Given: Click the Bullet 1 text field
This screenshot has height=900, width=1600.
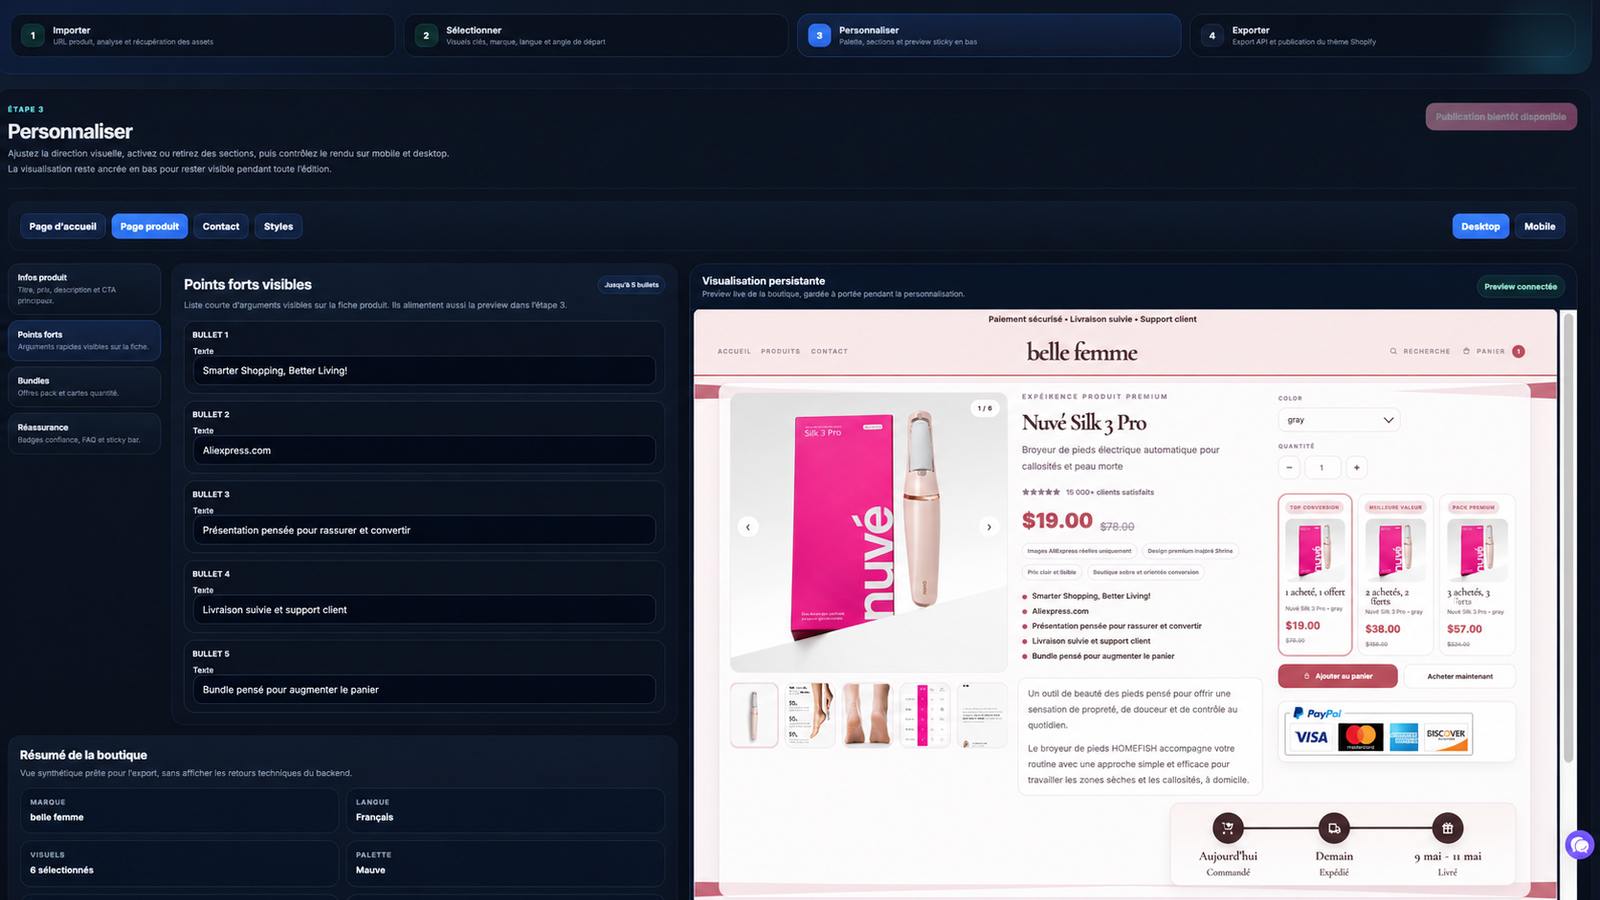Looking at the screenshot, I should click(424, 370).
